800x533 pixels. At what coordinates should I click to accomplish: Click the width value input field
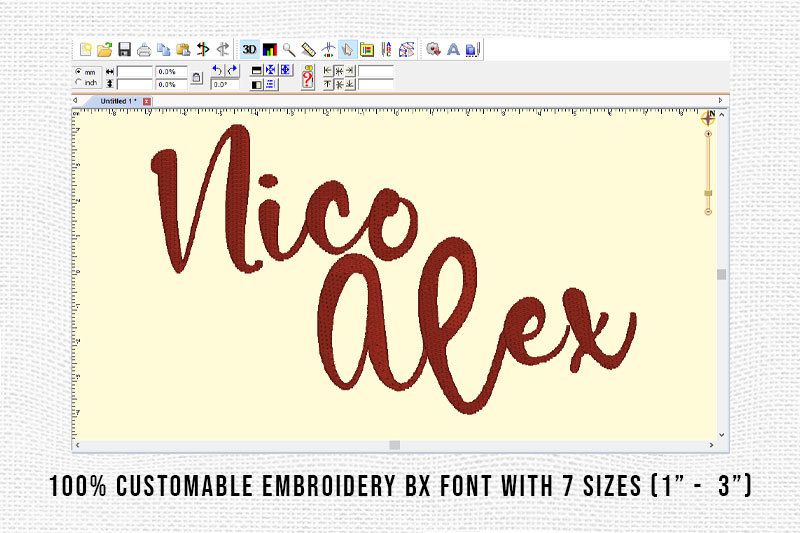click(x=135, y=71)
